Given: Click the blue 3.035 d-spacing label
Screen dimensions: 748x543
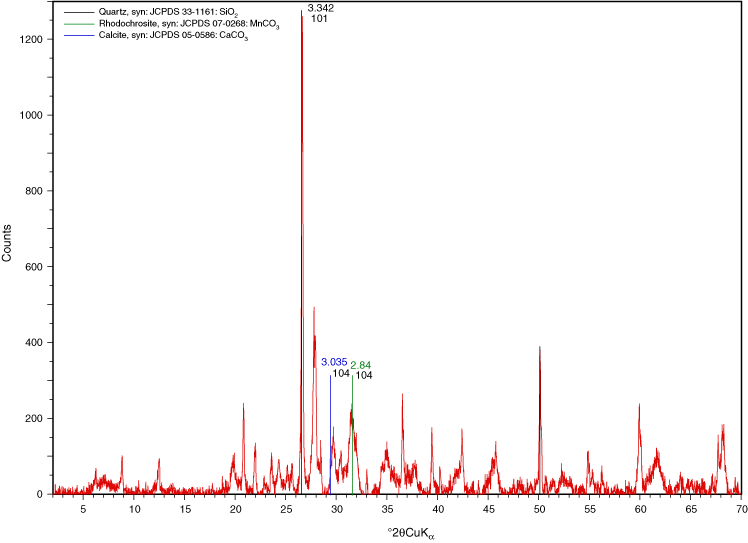Looking at the screenshot, I should [x=334, y=362].
